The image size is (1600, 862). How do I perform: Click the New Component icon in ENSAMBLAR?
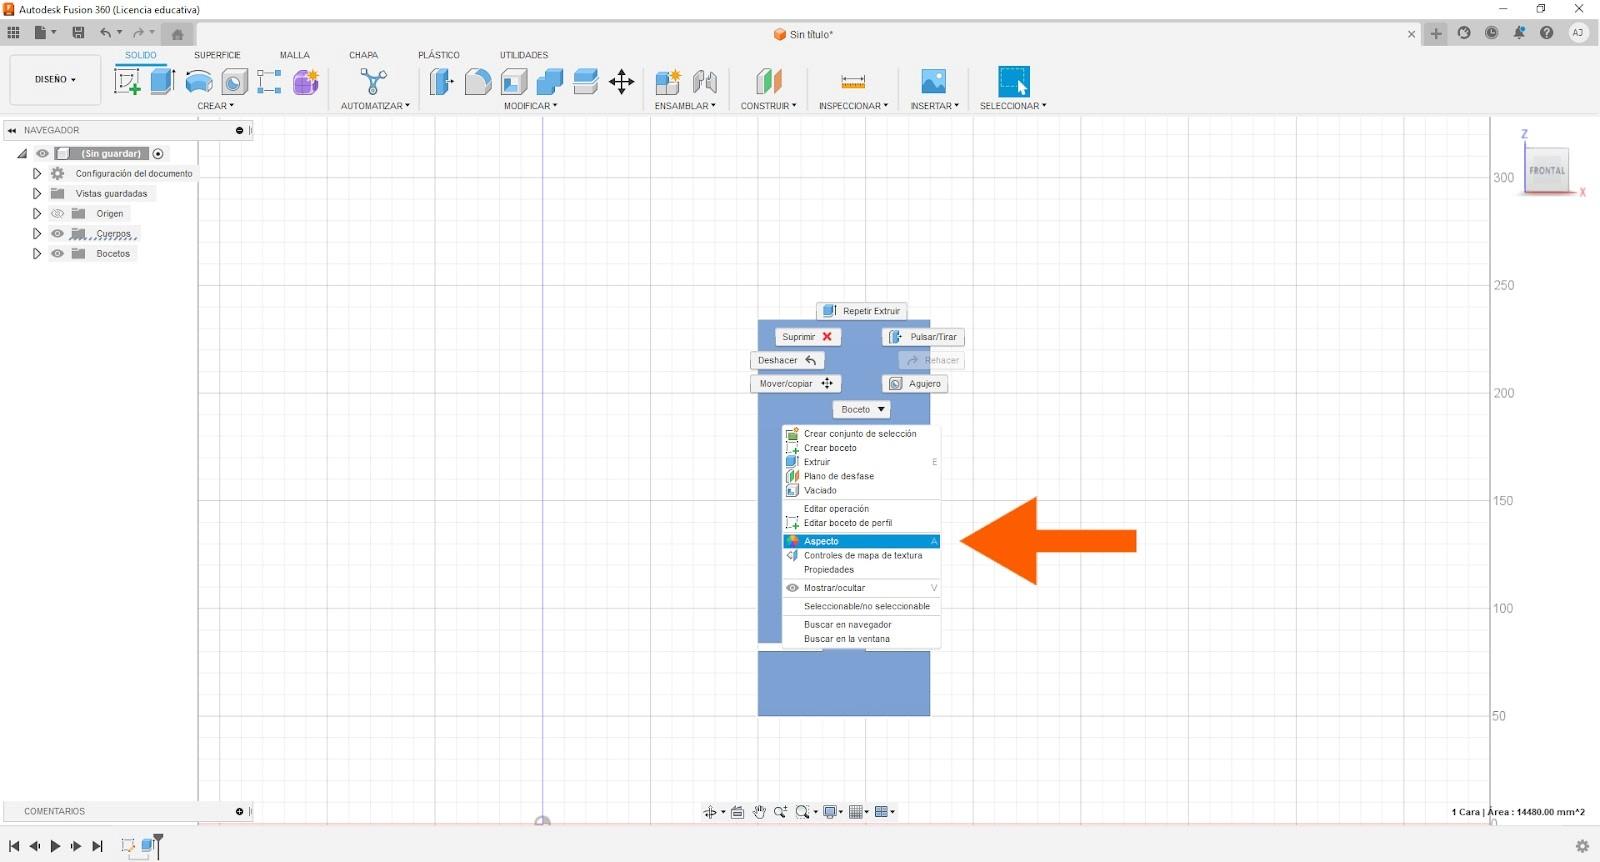668,82
